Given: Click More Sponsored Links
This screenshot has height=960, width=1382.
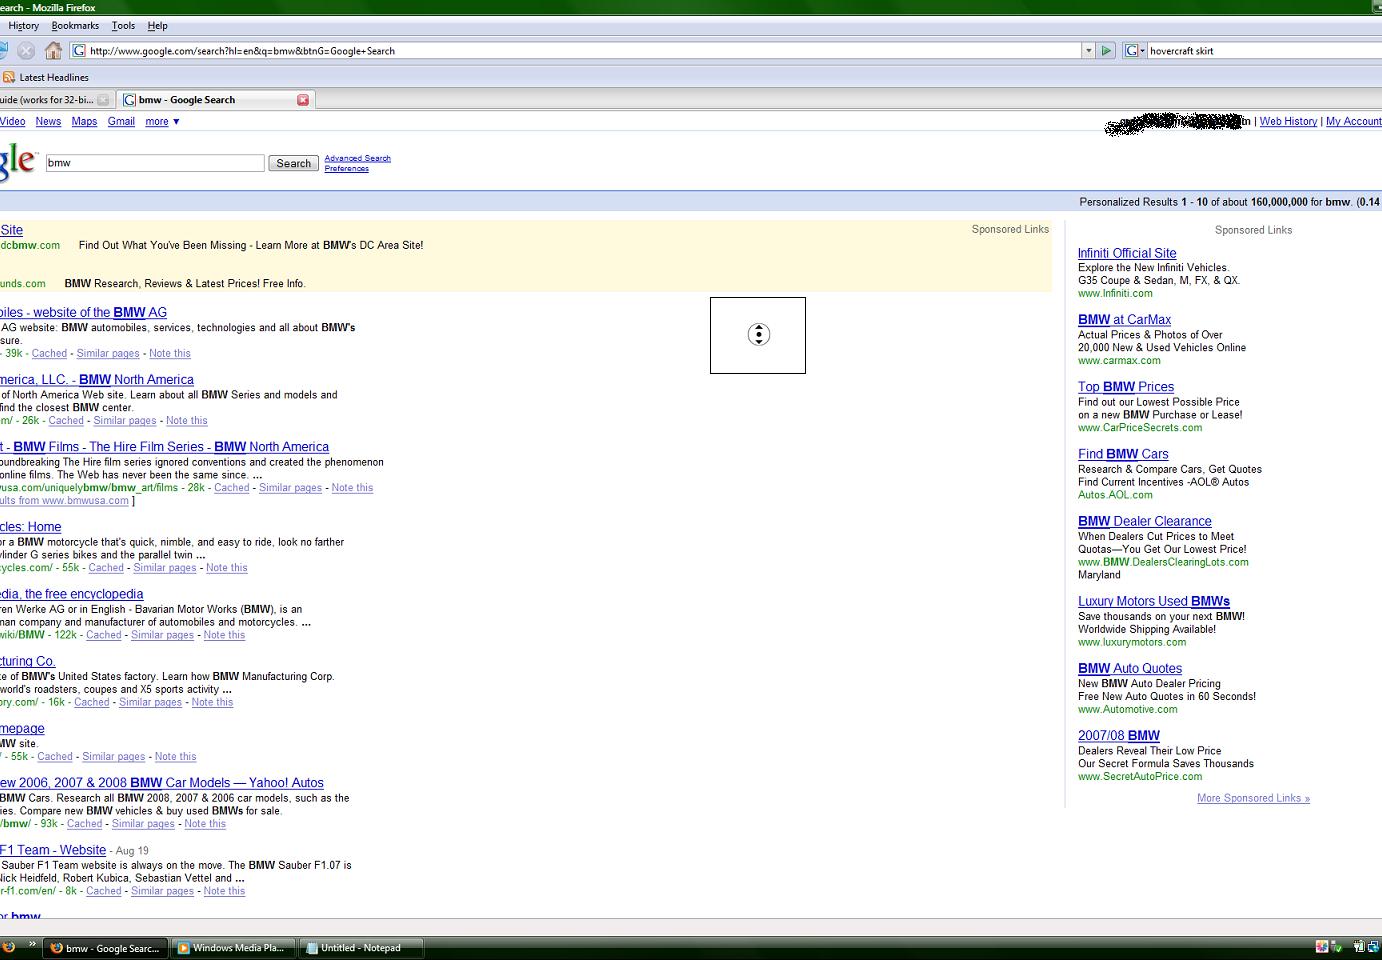Looking at the screenshot, I should (x=1253, y=798).
